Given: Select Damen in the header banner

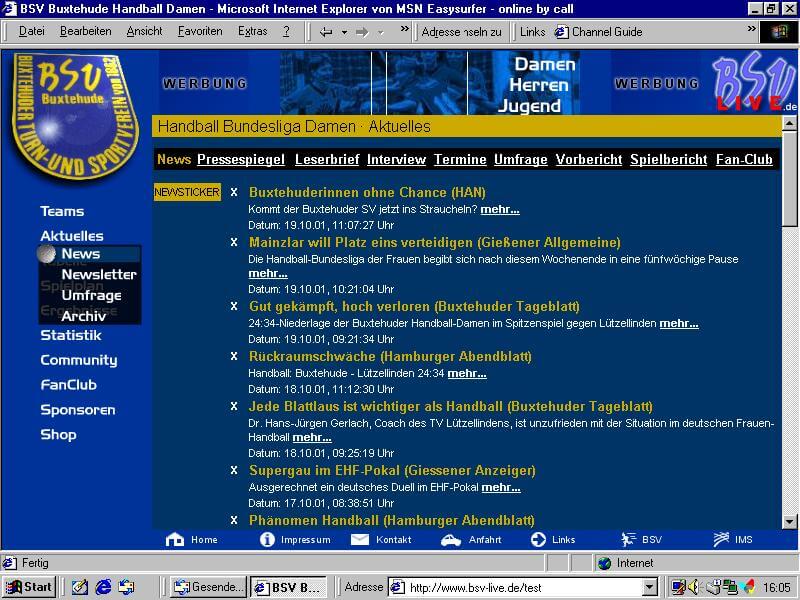Looking at the screenshot, I should click(x=544, y=64).
